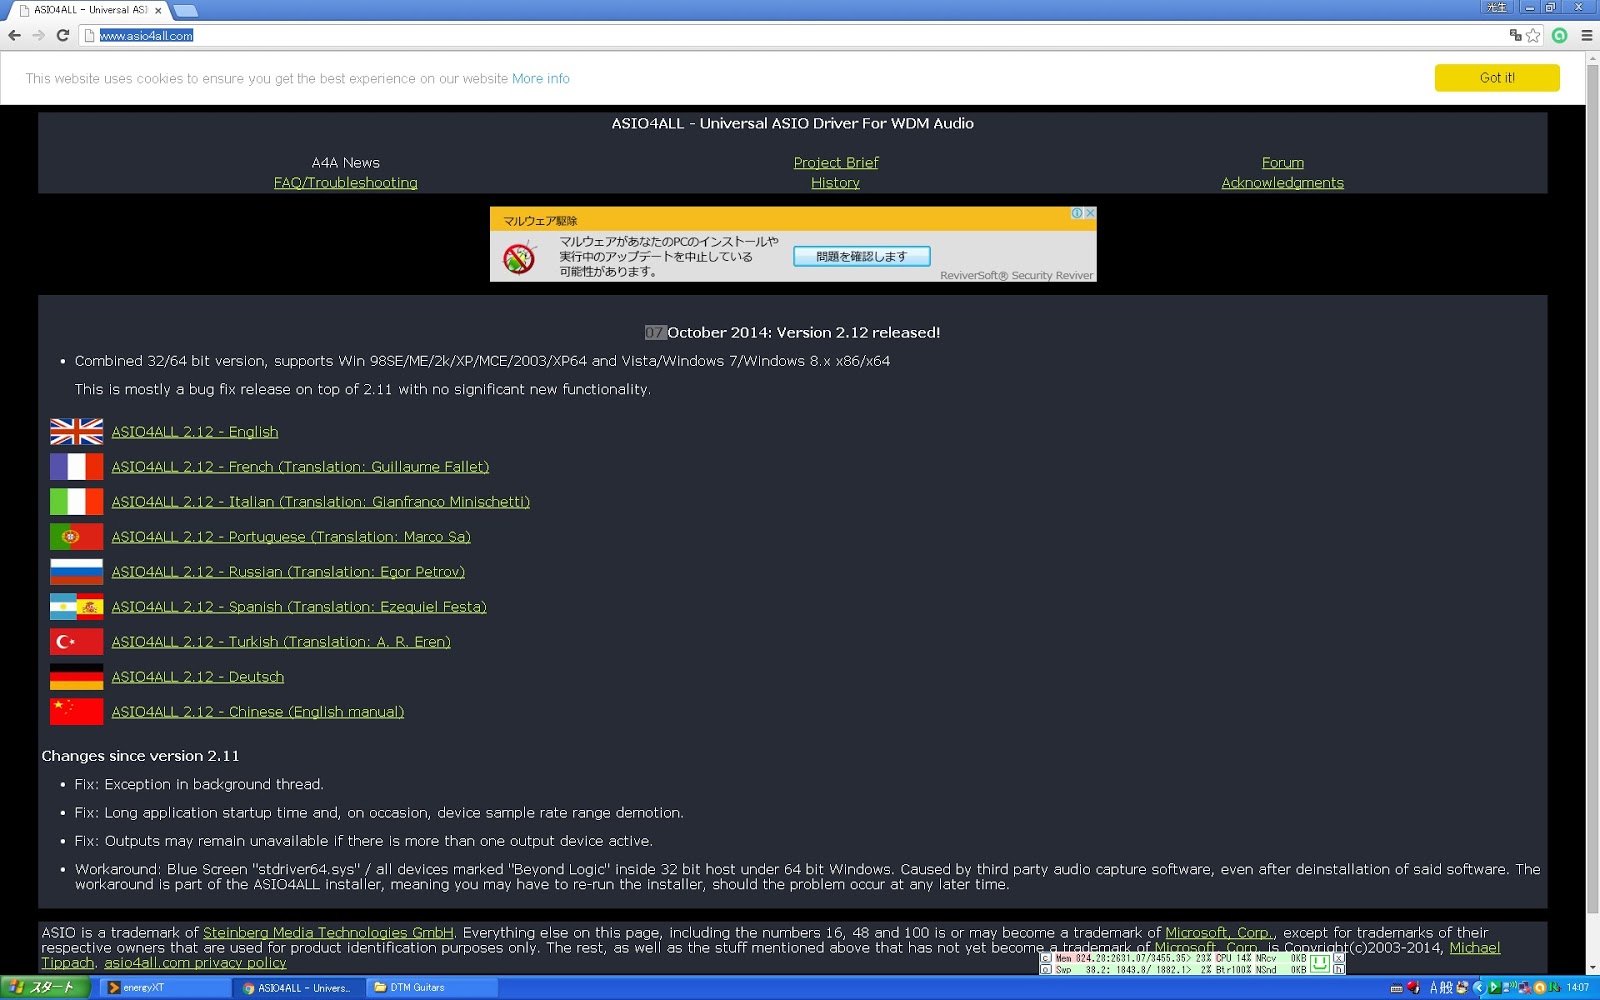Download ASIO4ALL 2.12 - French
The height and width of the screenshot is (1000, 1600).
tap(300, 467)
